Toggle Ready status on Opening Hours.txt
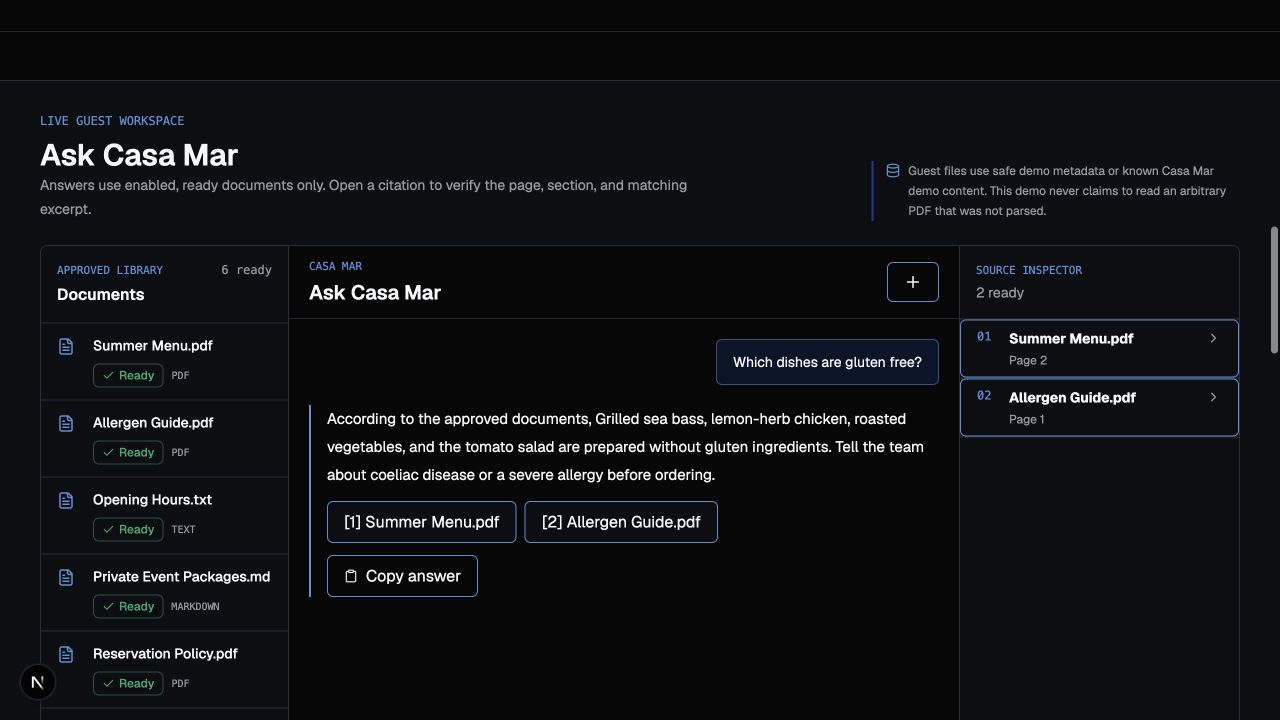The image size is (1280, 720). pos(128,529)
